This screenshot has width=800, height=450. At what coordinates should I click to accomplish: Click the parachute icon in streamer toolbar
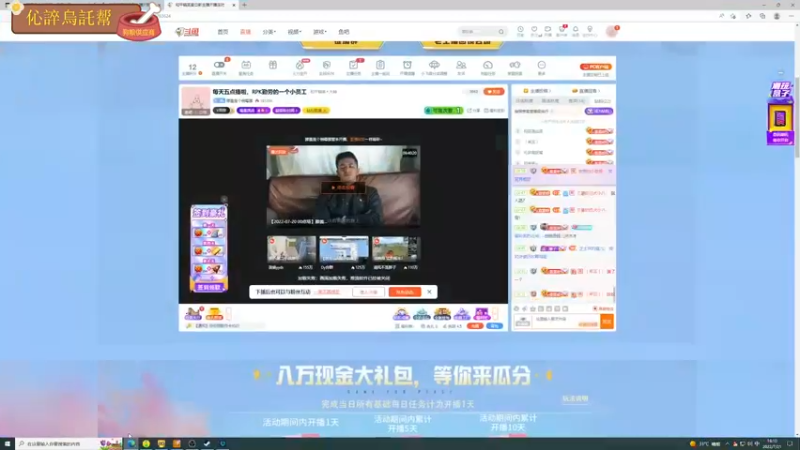point(434,65)
